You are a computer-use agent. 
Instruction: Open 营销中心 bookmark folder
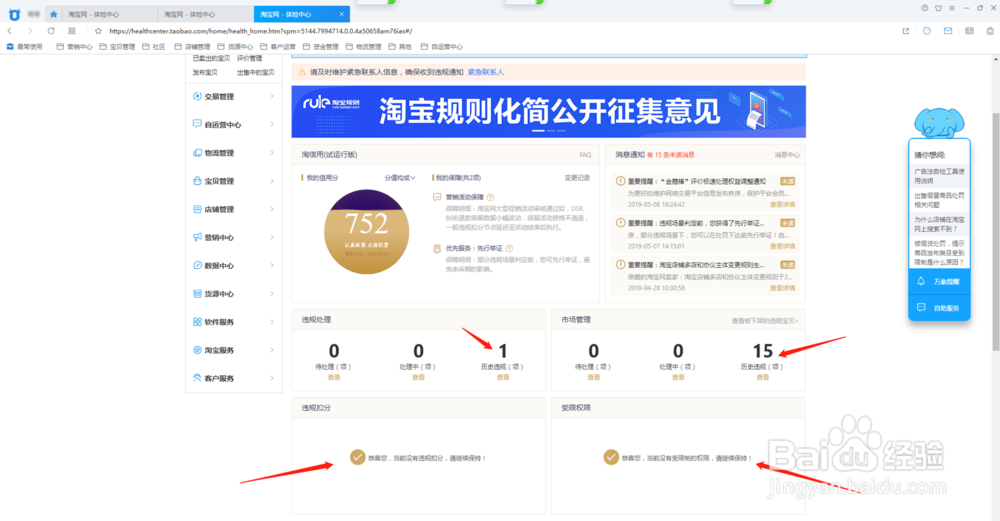click(75, 47)
